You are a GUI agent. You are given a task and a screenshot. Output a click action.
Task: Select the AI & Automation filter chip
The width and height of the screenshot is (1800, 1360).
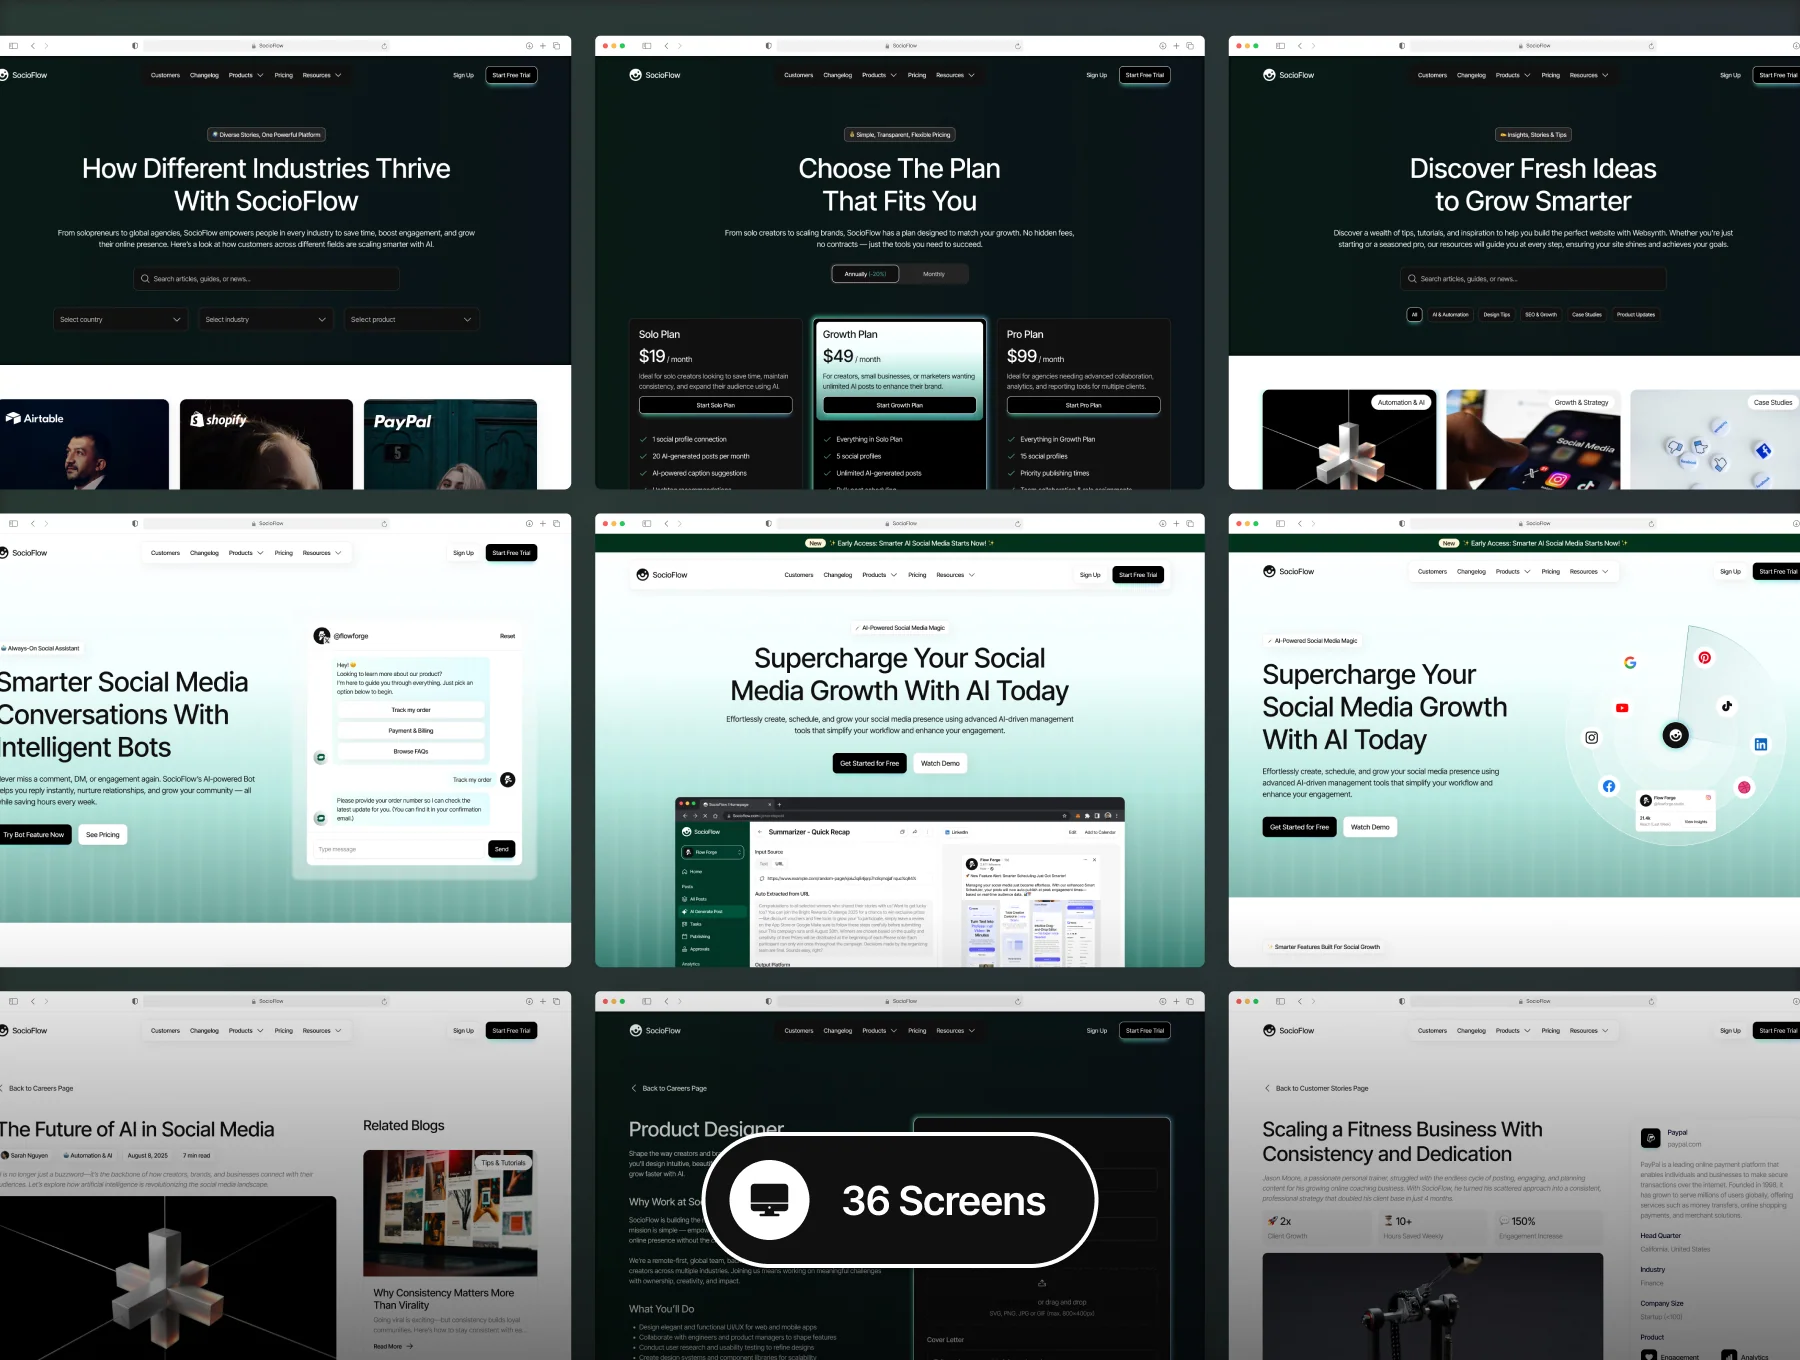pos(1450,315)
